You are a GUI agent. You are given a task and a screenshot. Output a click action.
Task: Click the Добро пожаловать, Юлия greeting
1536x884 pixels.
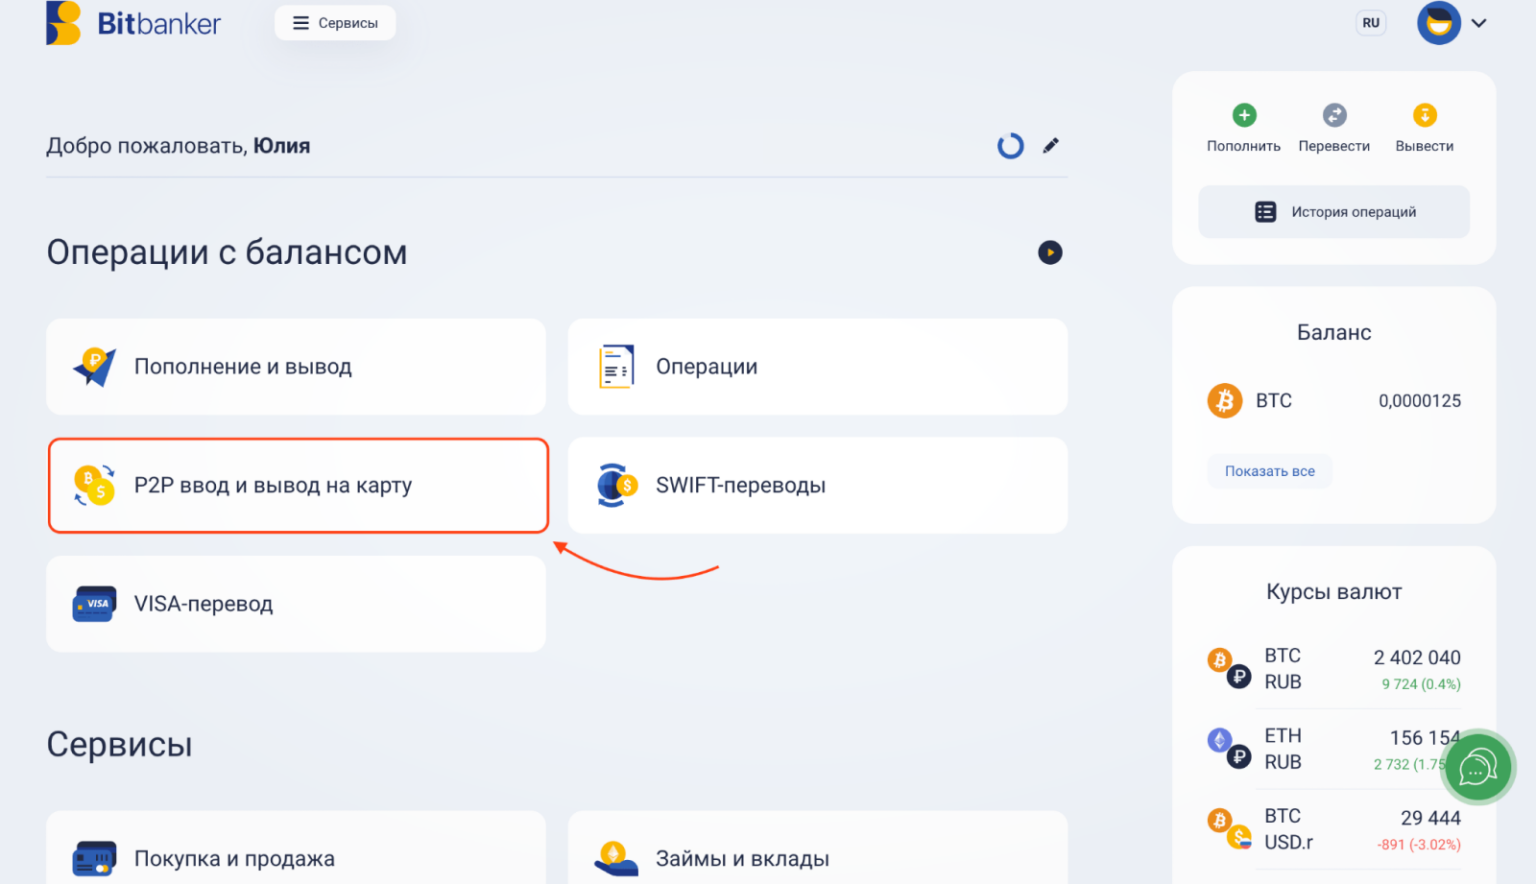(178, 146)
